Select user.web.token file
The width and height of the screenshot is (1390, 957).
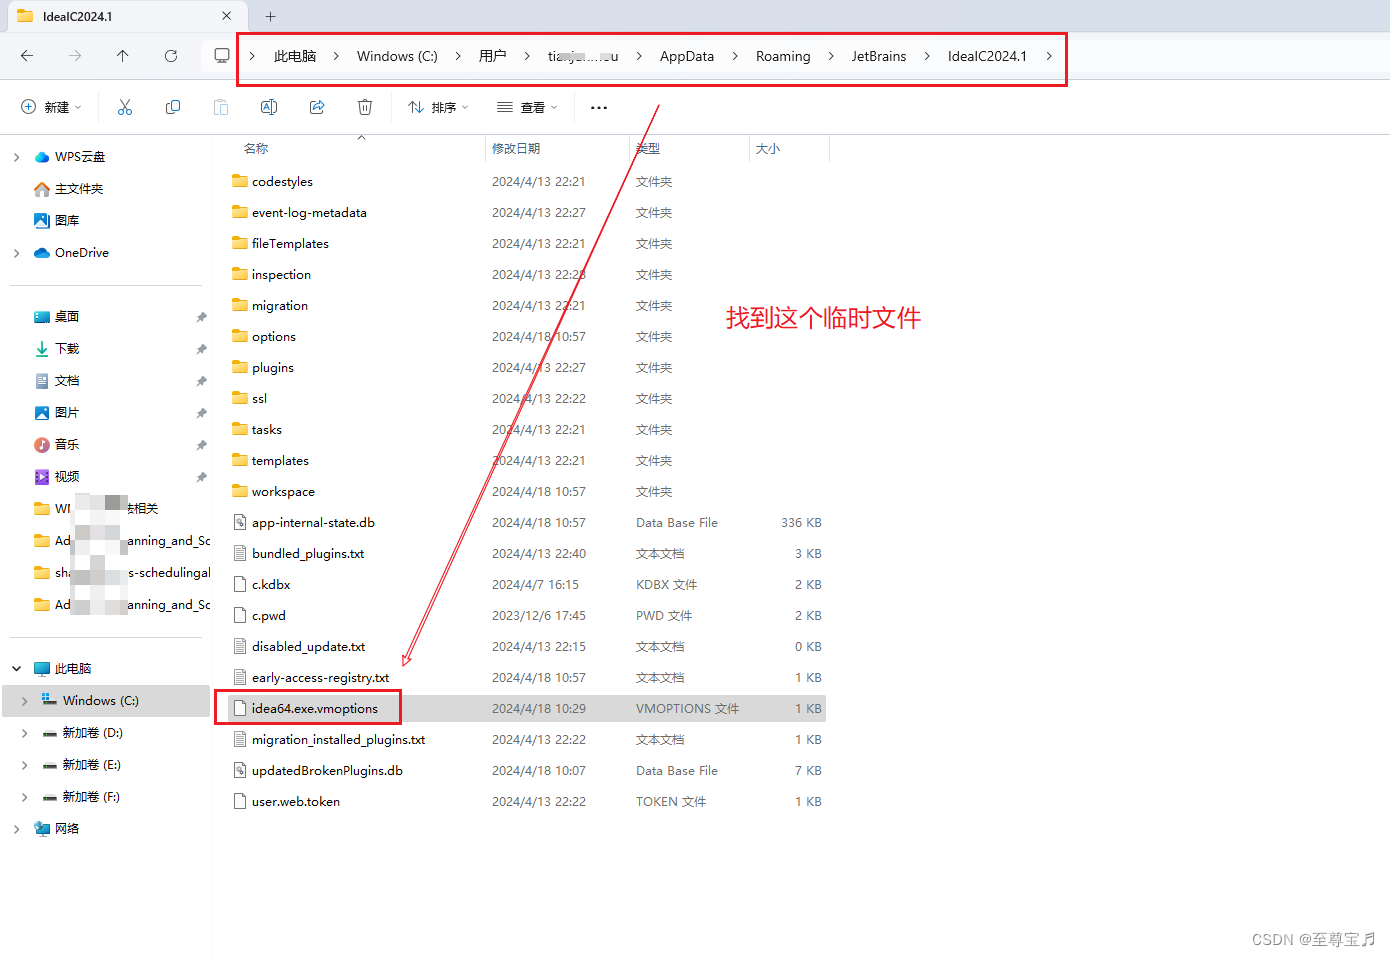[x=296, y=802]
